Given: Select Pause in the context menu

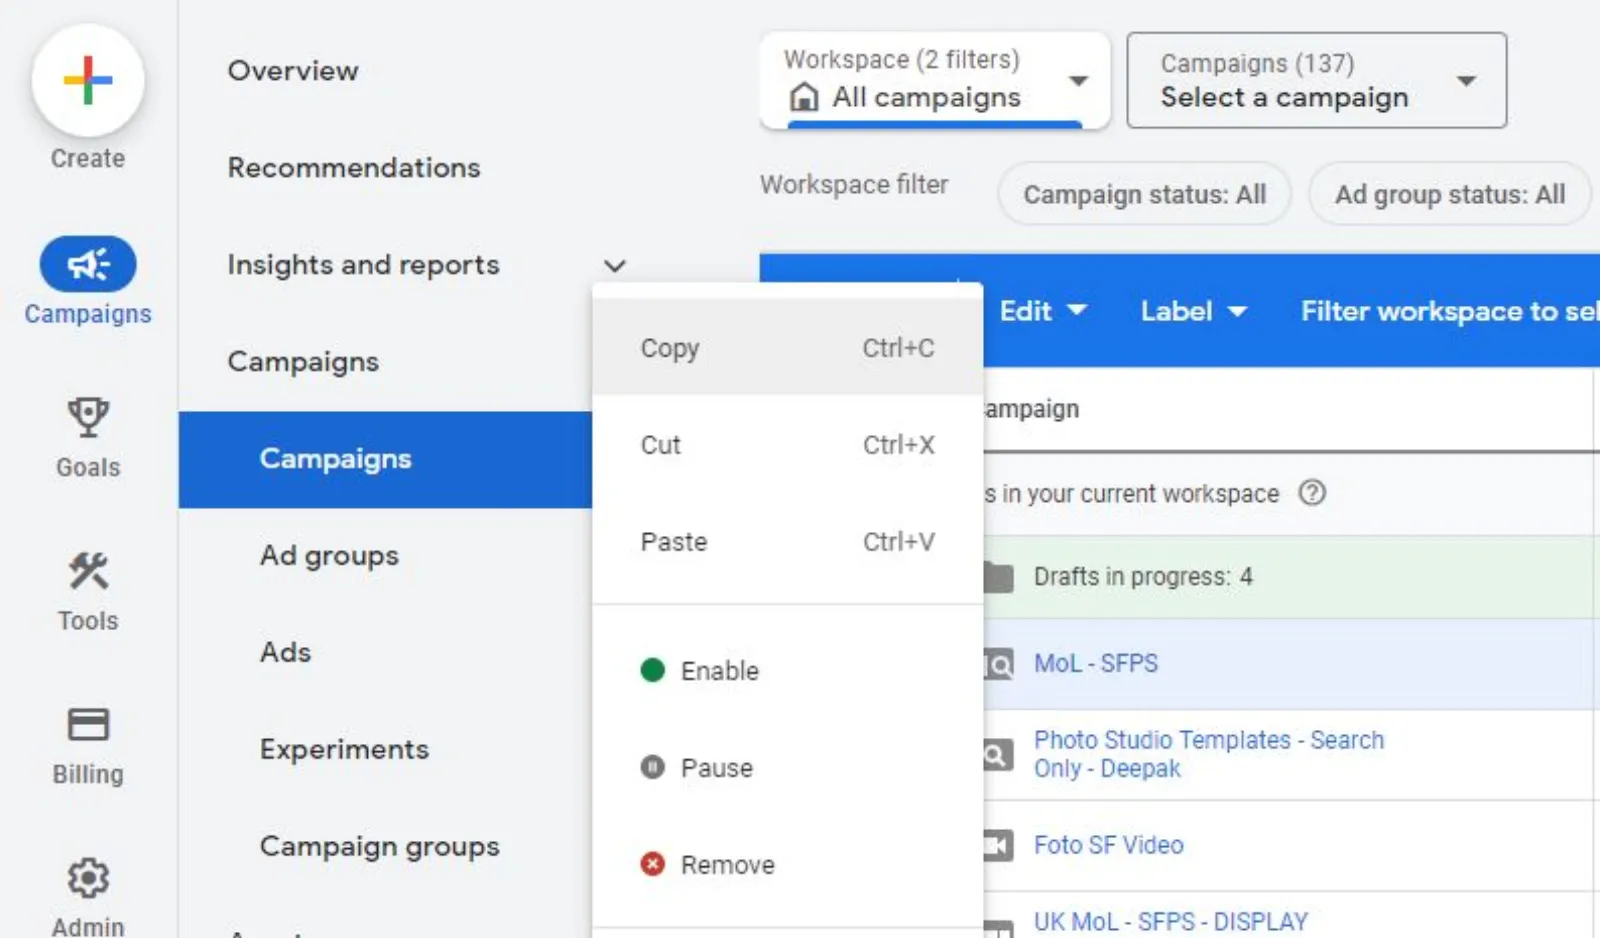Looking at the screenshot, I should click(788, 767).
